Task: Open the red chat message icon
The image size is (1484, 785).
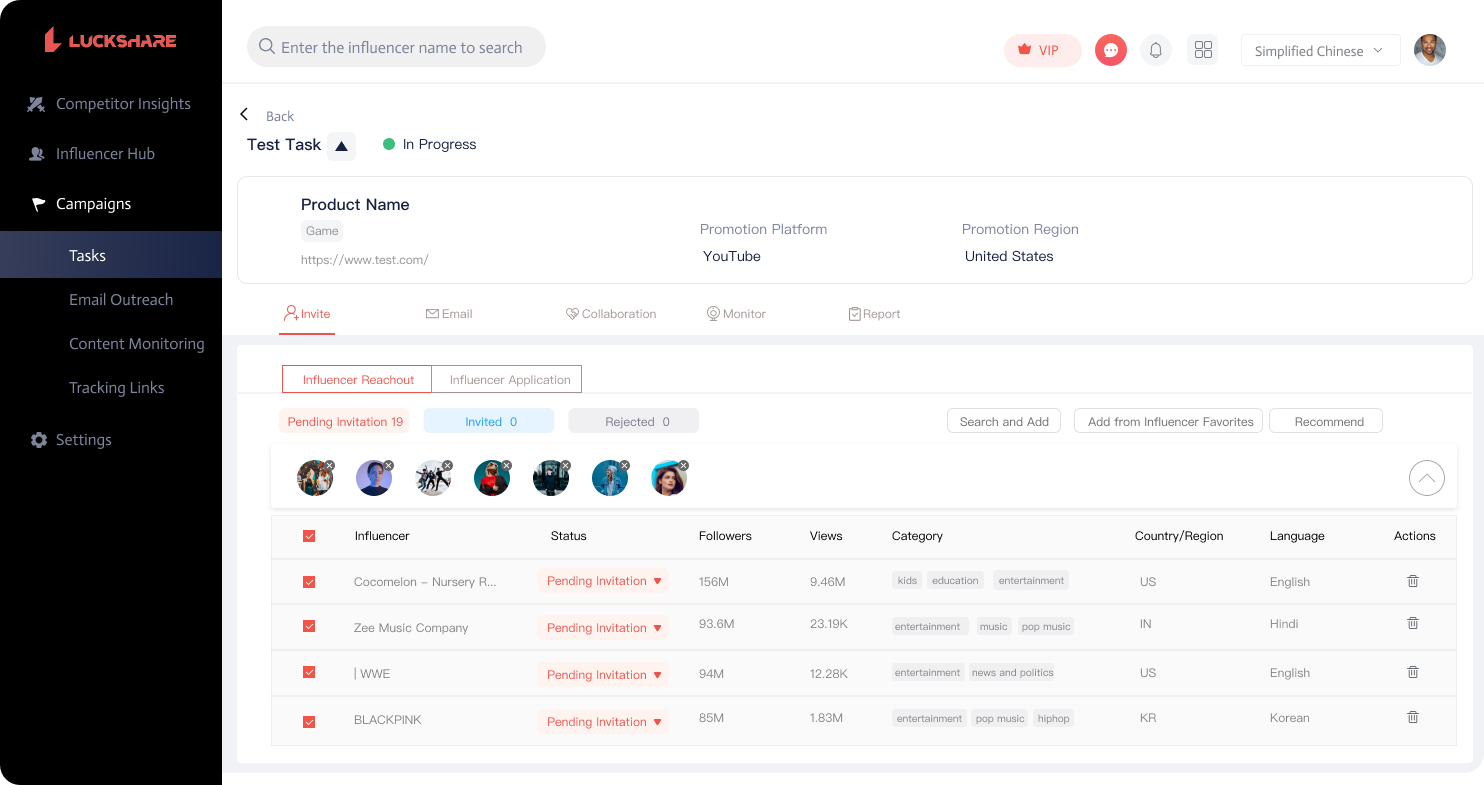Action: pos(1111,50)
